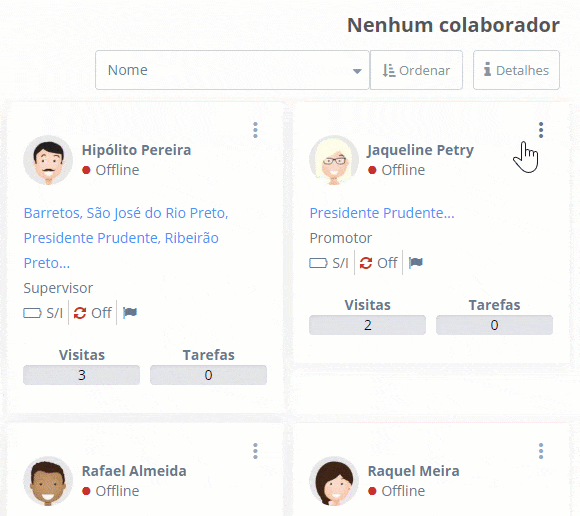
Task: Click the flag icon on Hipólito Pereira's card
Action: (130, 313)
